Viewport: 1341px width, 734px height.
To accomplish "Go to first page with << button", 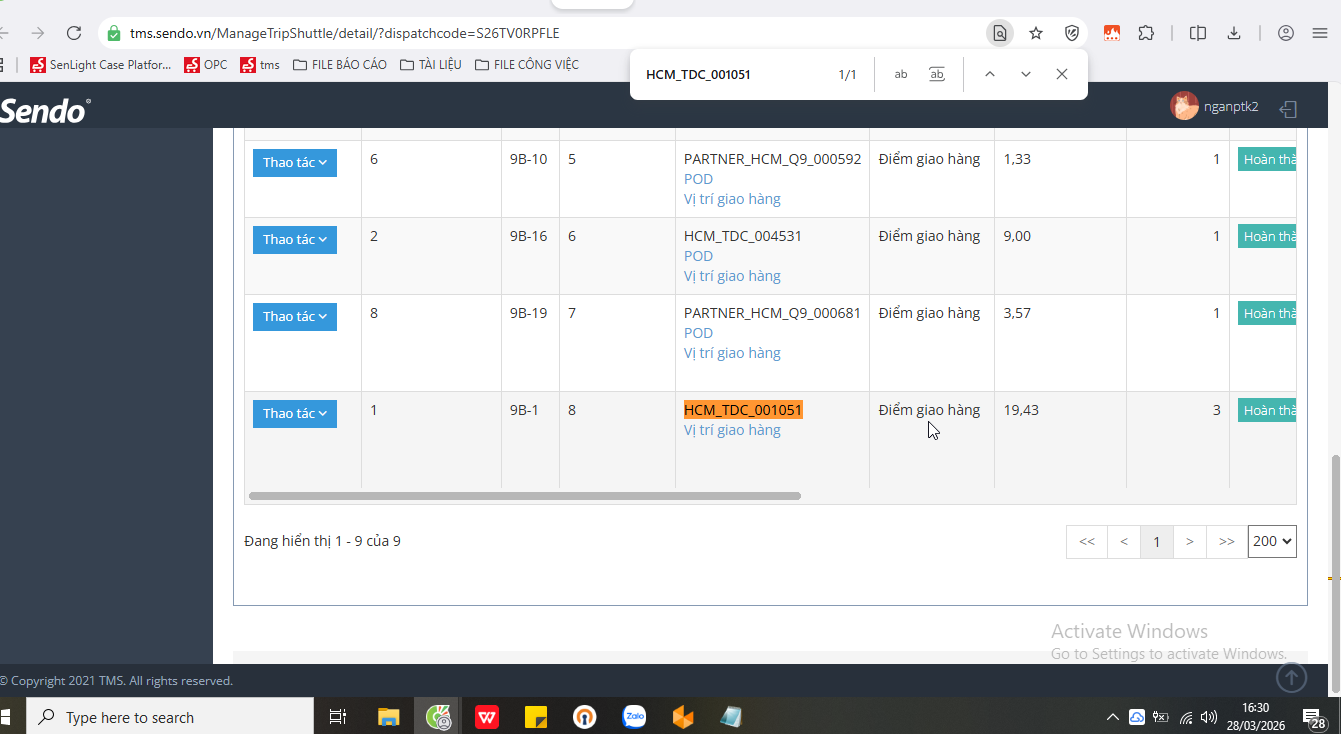I will click(x=1087, y=542).
